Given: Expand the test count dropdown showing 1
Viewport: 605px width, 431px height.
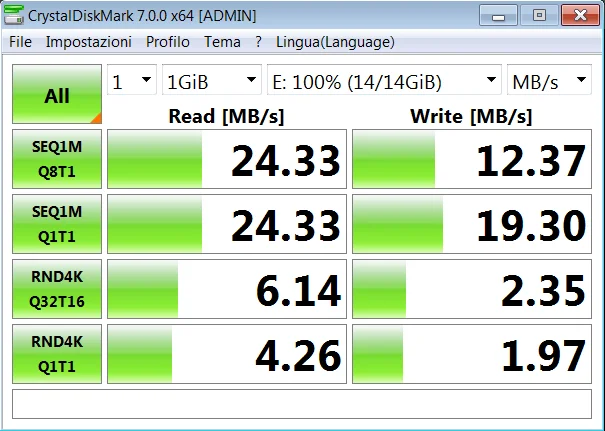Looking at the screenshot, I should click(132, 80).
